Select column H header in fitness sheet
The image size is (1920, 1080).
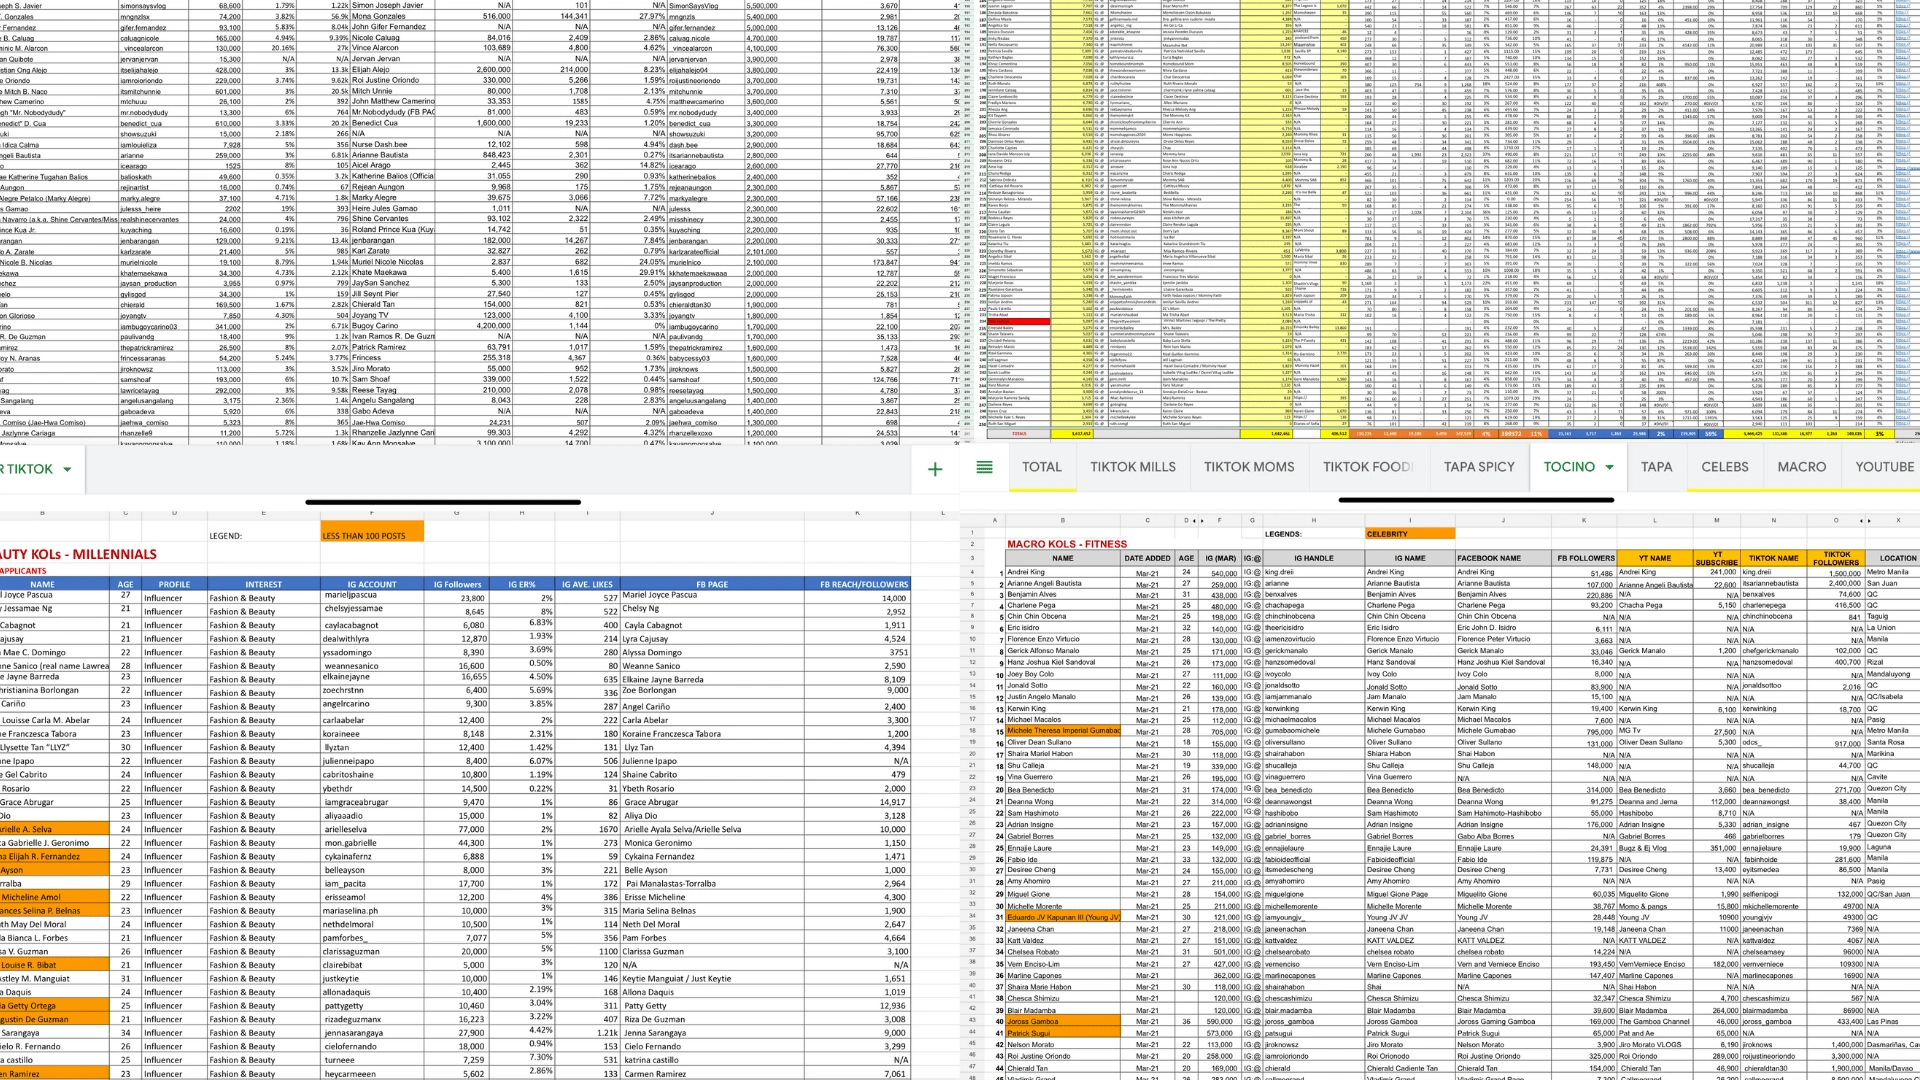(1313, 520)
